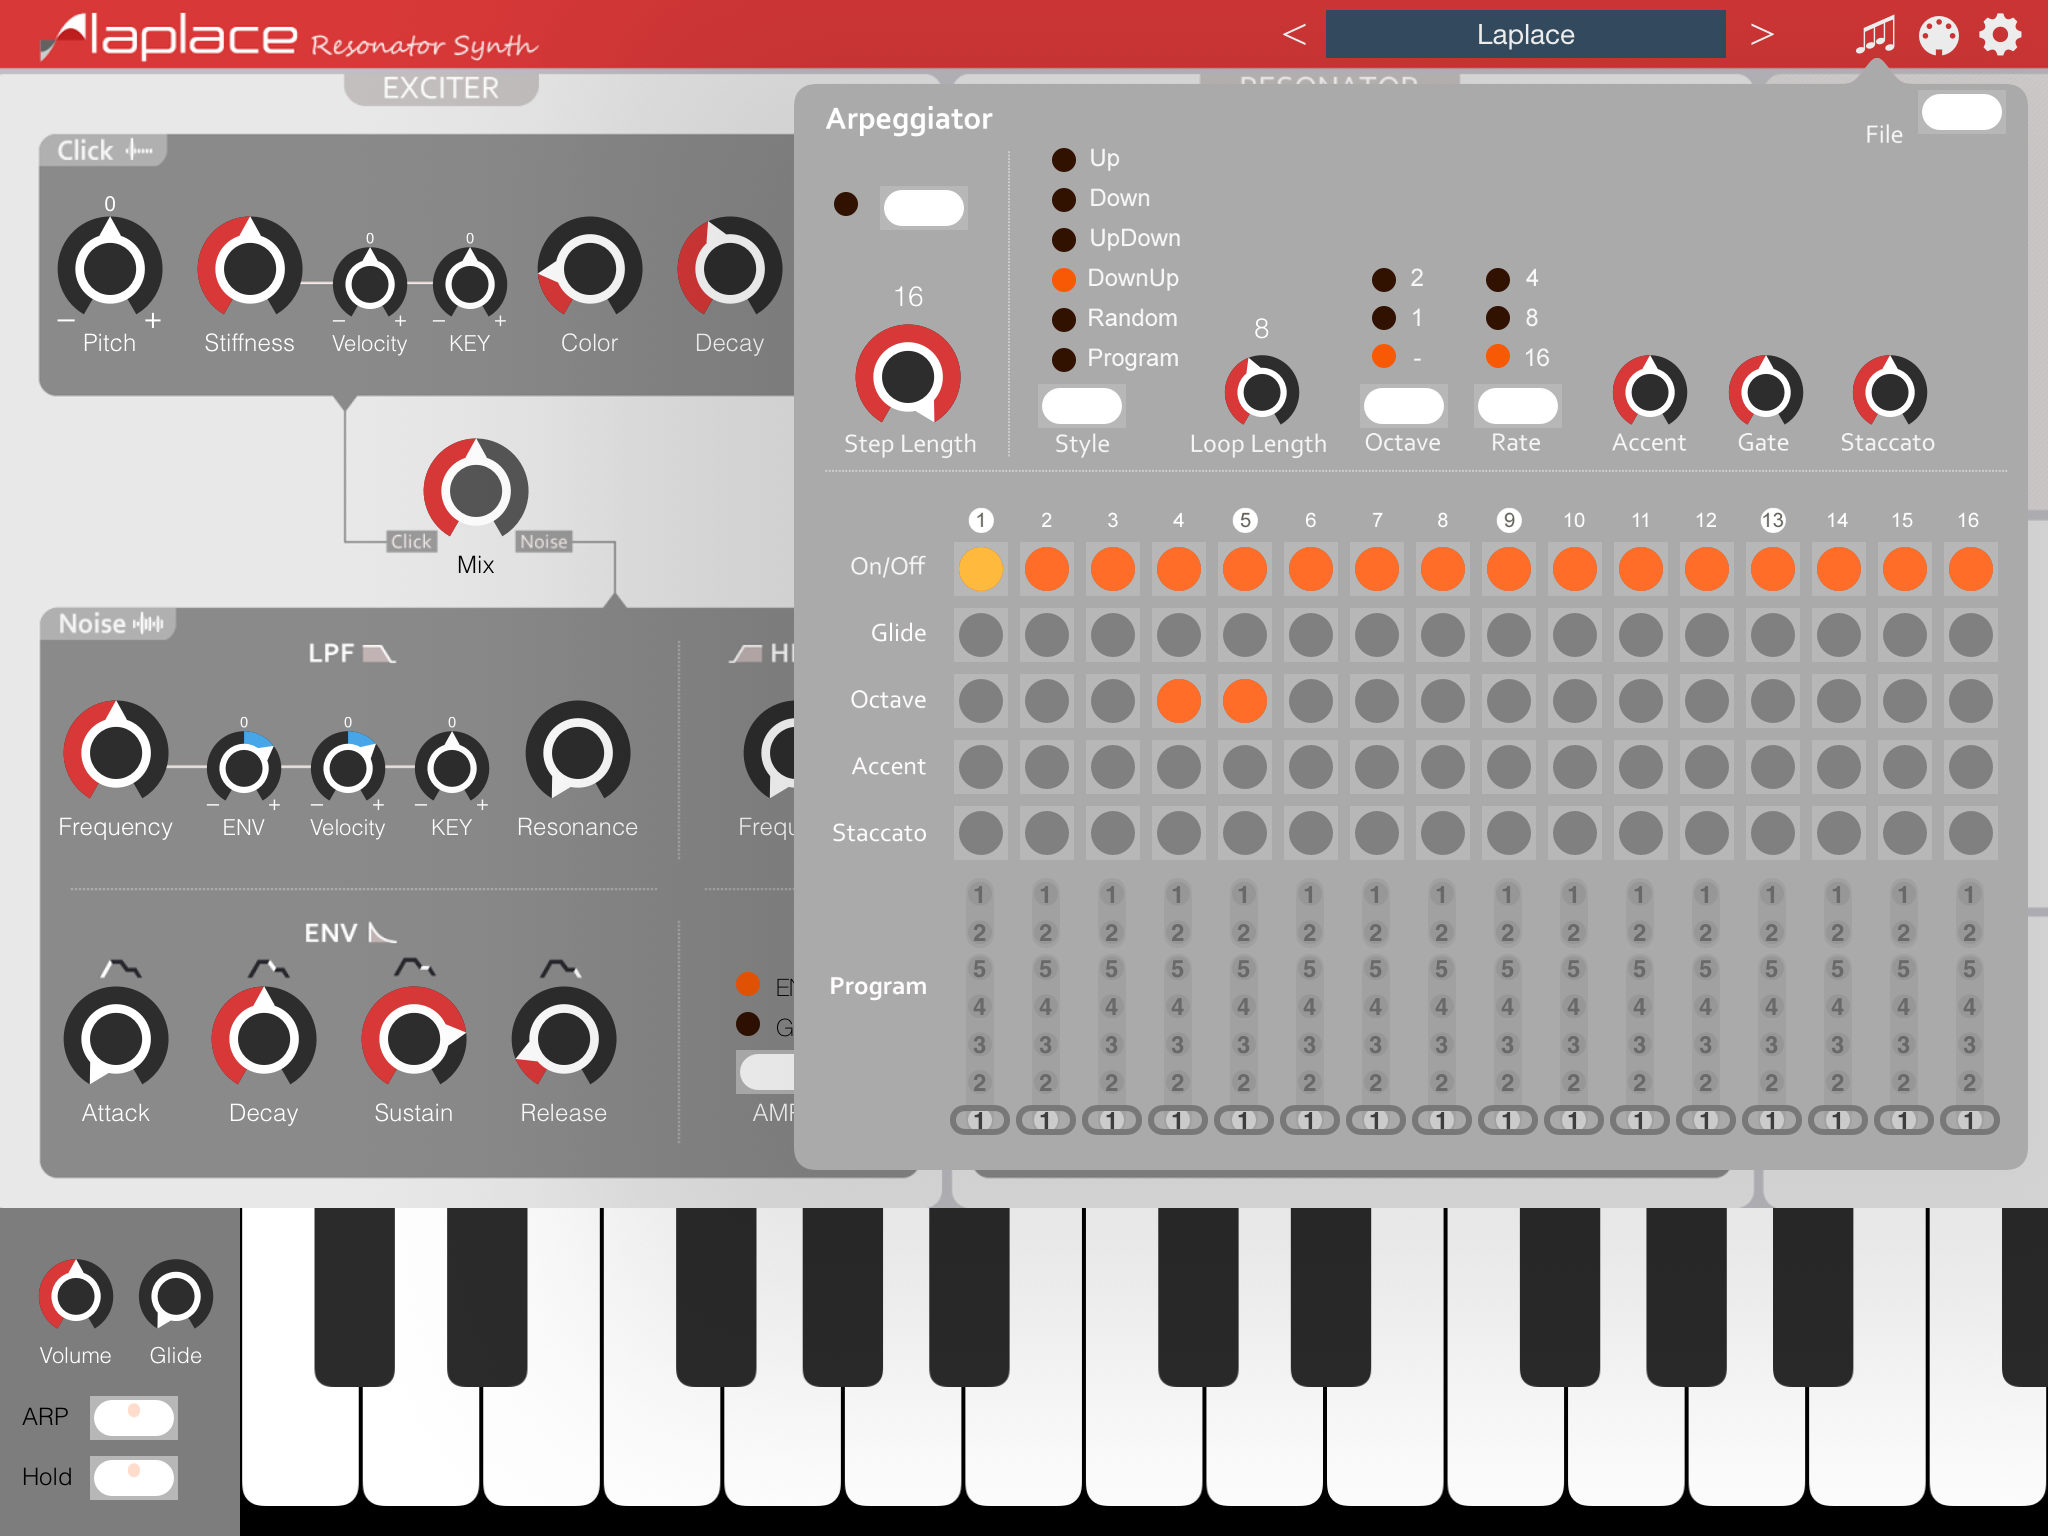The width and height of the screenshot is (2048, 1536).
Task: Click the arpeggiator Staccato knob
Action: coord(1889,392)
